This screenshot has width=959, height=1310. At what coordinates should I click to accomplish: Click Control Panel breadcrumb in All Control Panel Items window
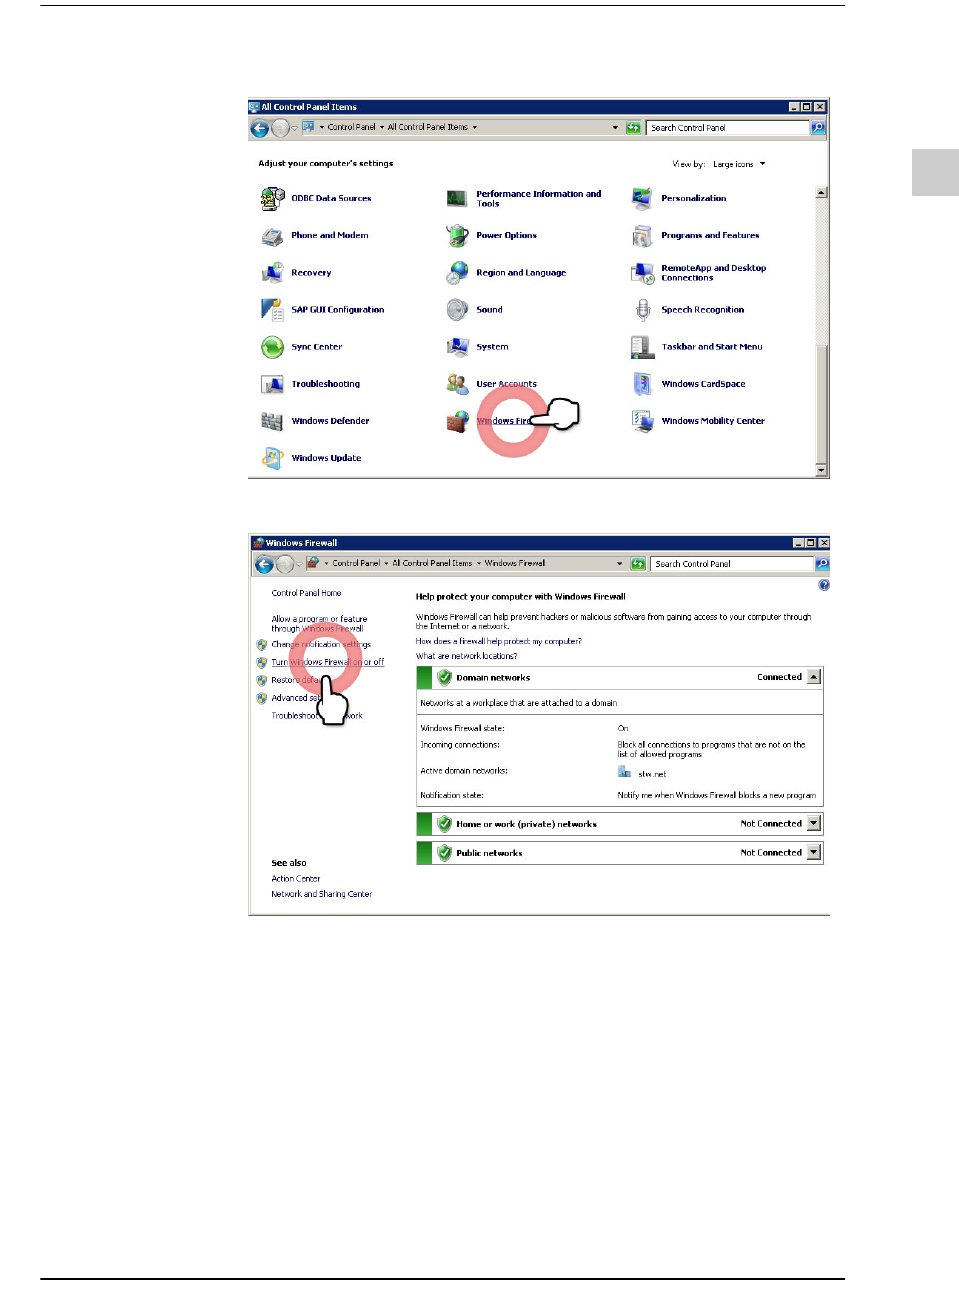[x=352, y=128]
